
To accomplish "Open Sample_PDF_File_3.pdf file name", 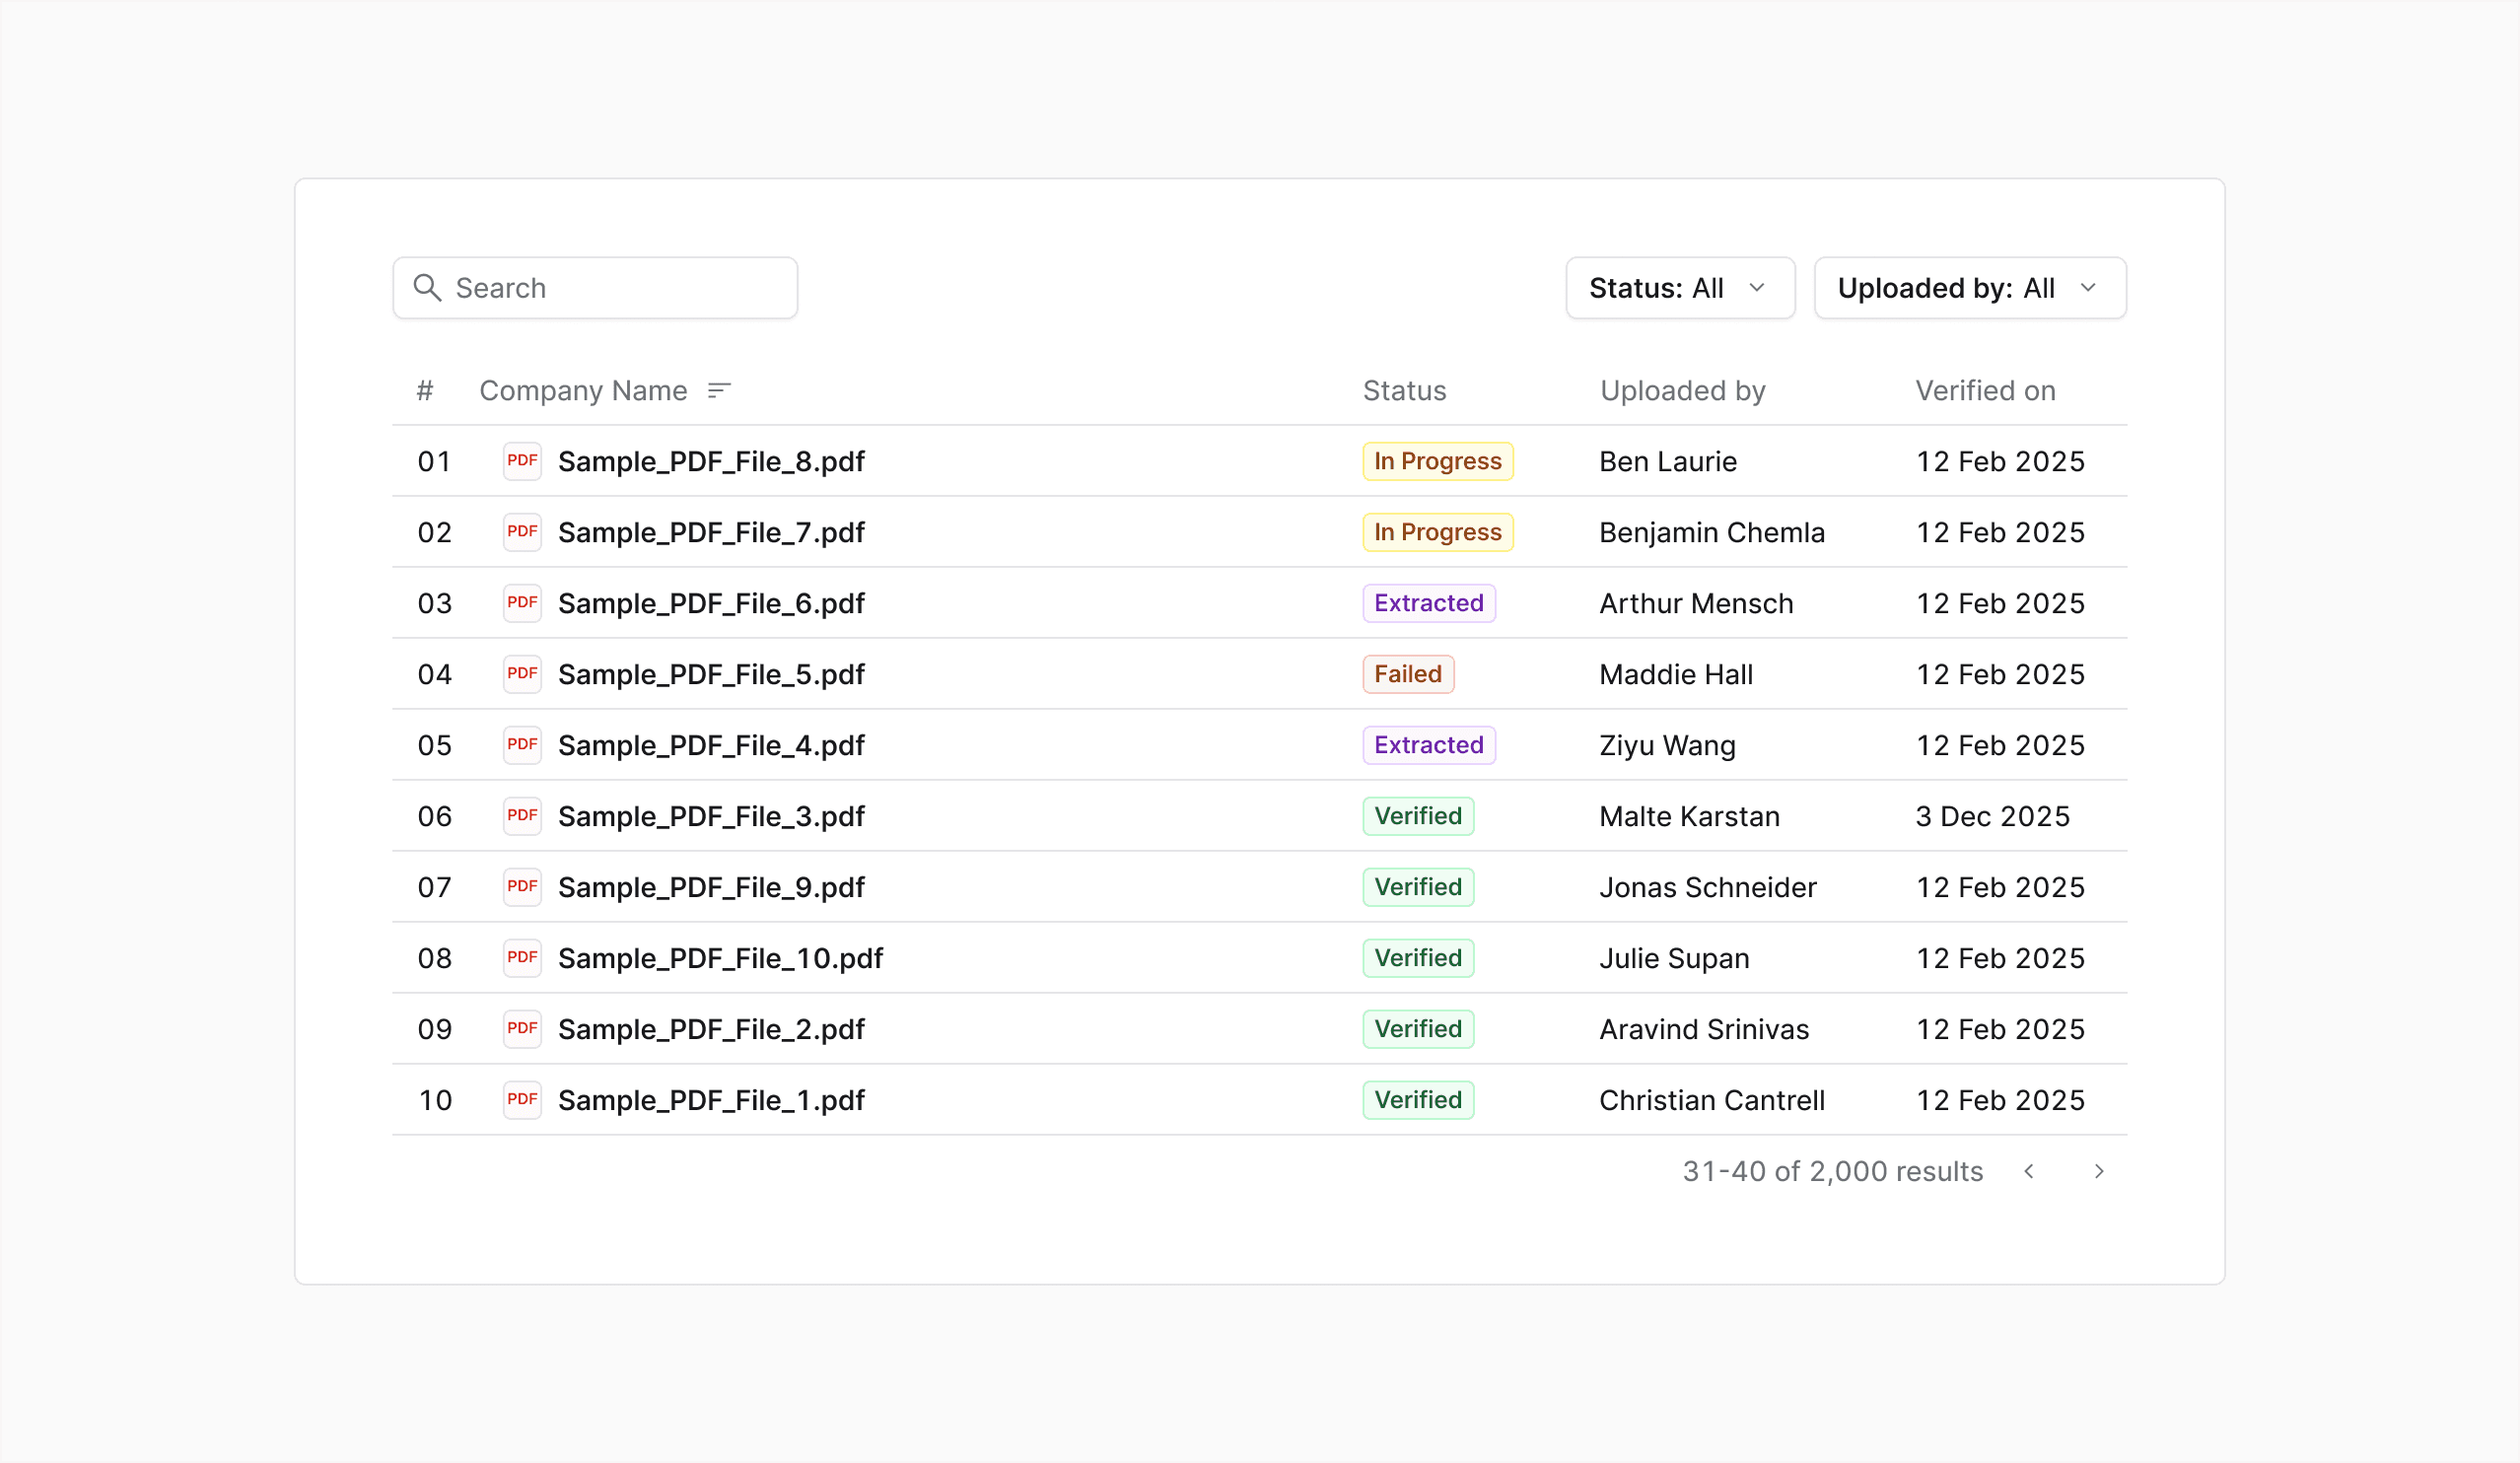I will [x=711, y=817].
